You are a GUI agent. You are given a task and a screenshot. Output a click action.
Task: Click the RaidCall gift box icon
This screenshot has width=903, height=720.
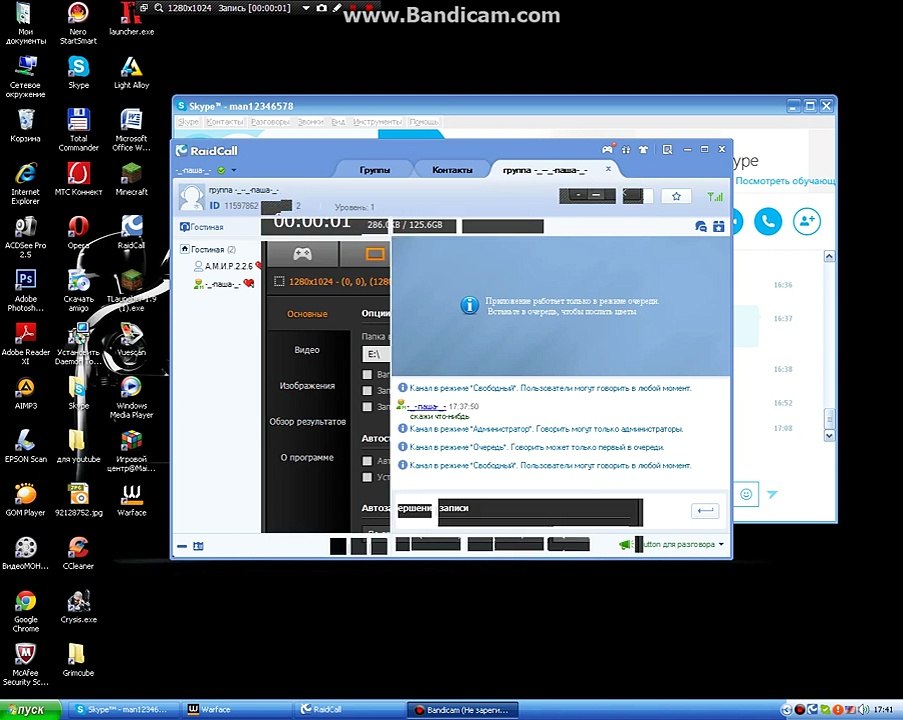coord(626,150)
